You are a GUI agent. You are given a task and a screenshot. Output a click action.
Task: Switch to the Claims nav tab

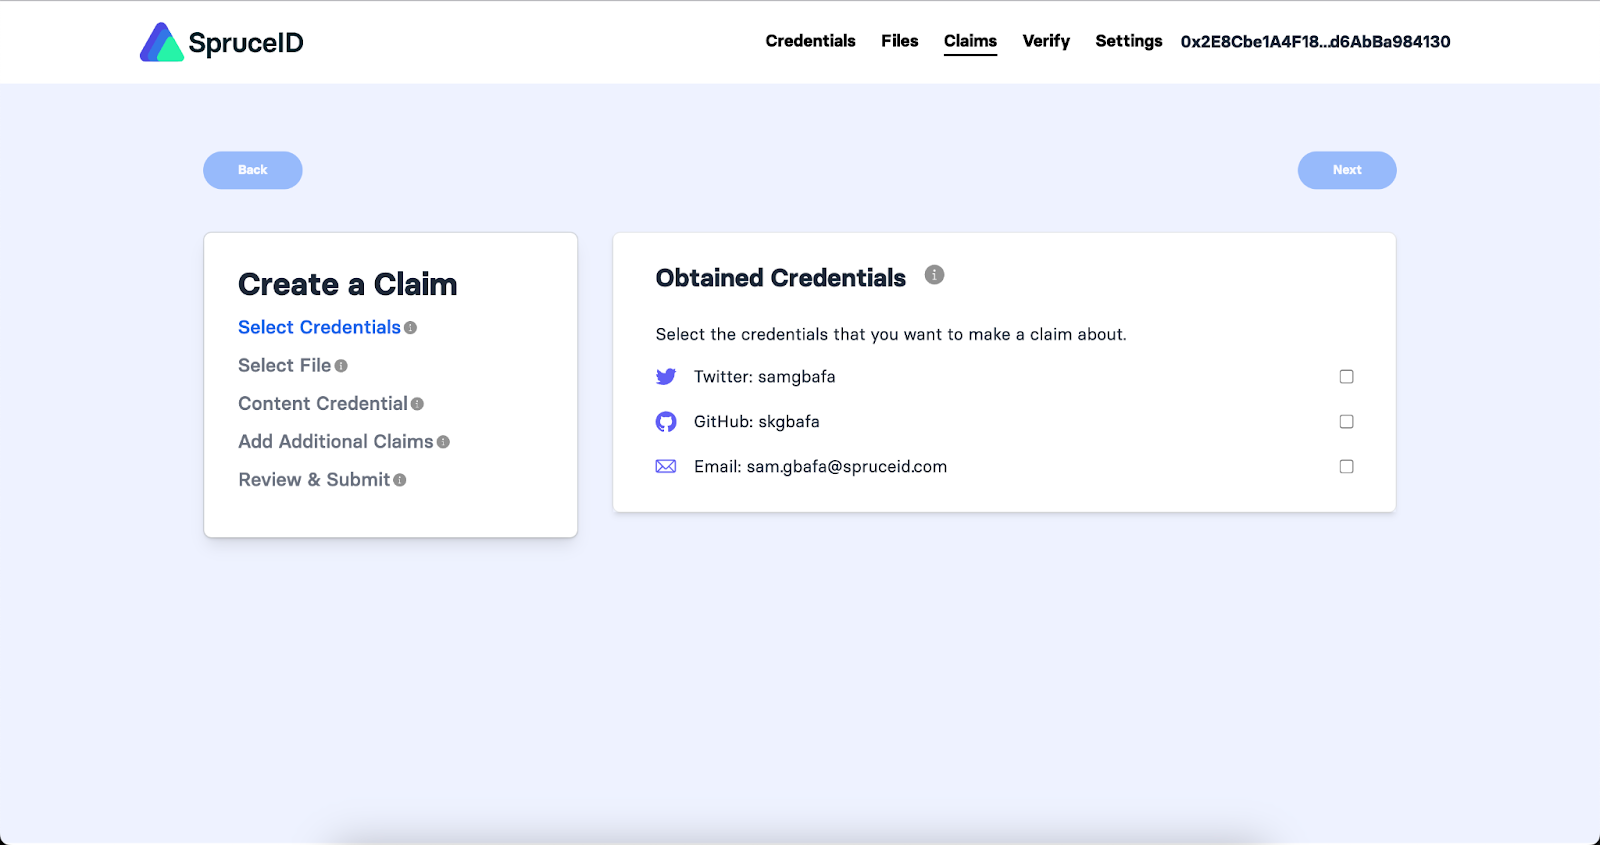pos(970,41)
